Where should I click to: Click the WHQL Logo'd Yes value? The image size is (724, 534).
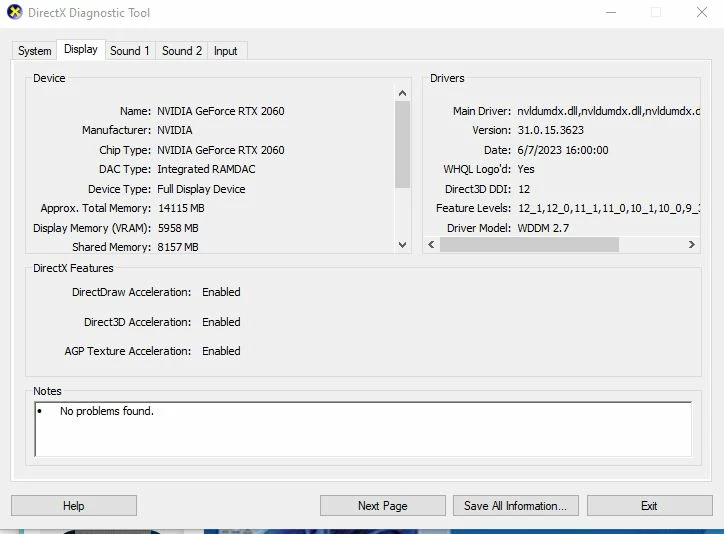(526, 169)
